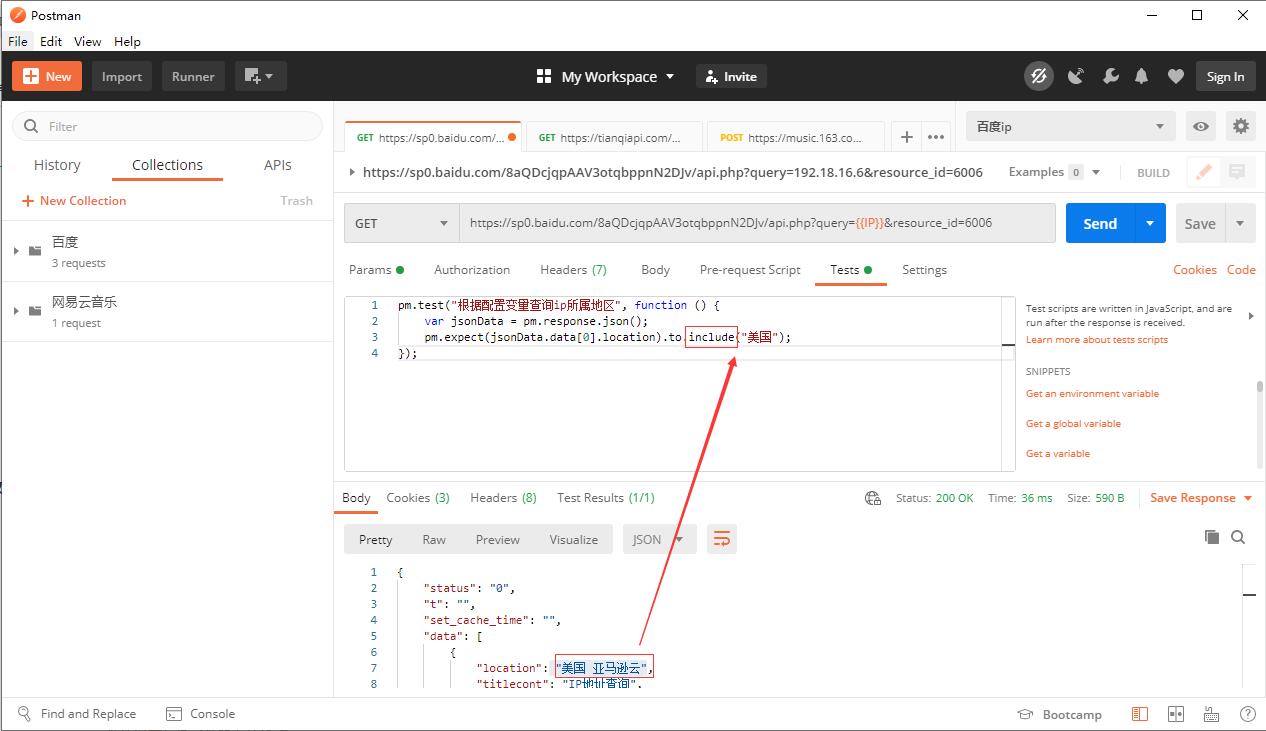
Task: Show response Headers (8) tab
Action: coord(503,497)
